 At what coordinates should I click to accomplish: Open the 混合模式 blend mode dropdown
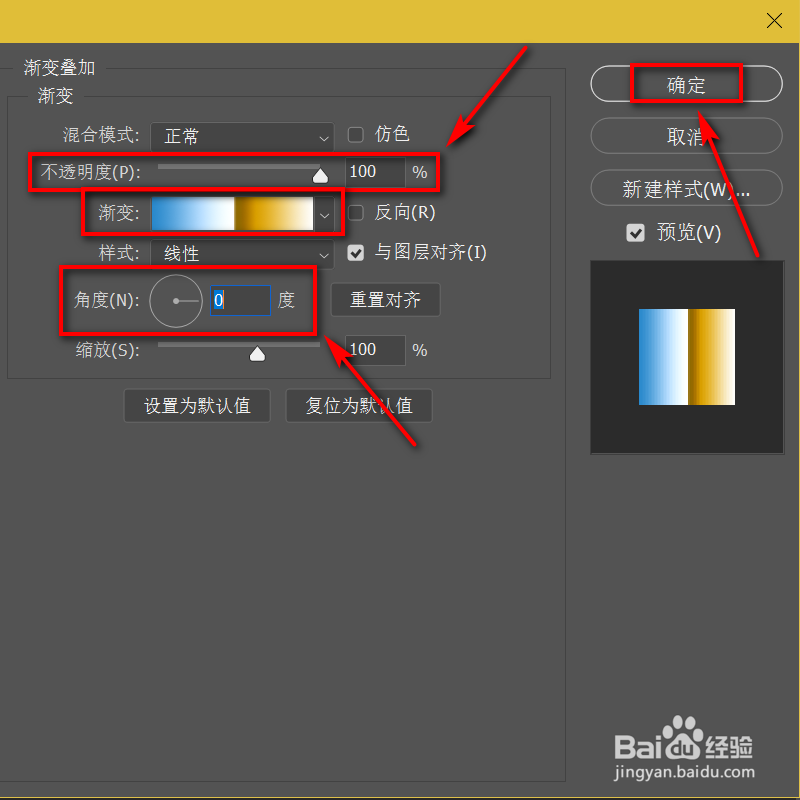point(242,137)
